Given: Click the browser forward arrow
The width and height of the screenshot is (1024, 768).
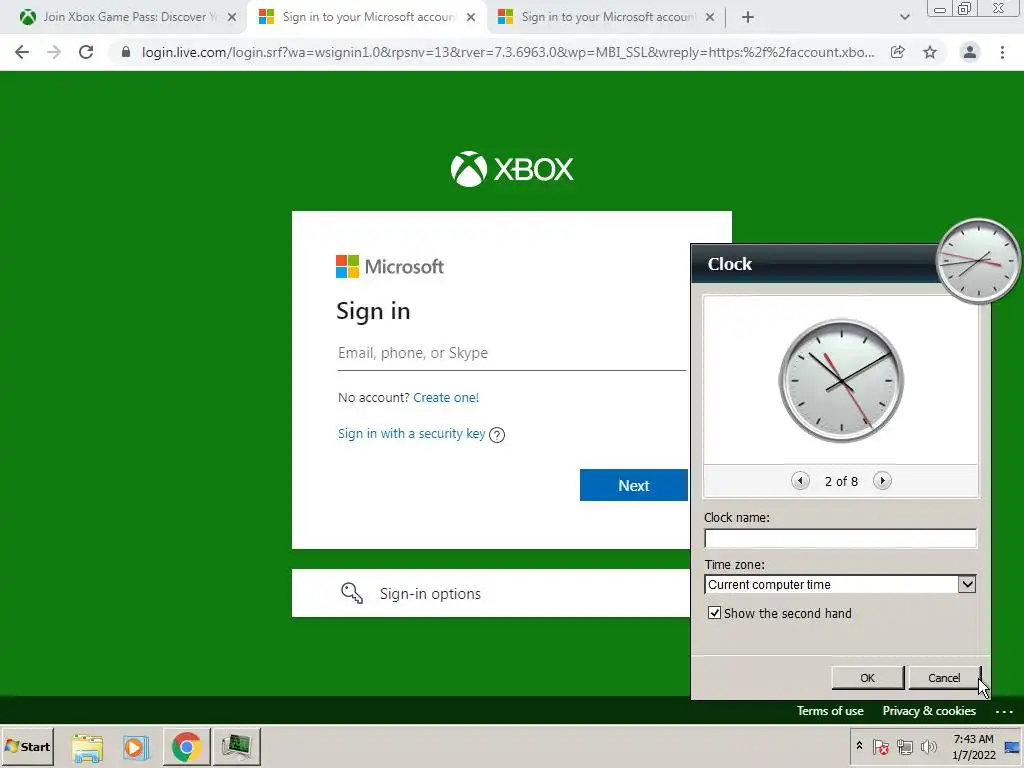Looking at the screenshot, I should (54, 52).
